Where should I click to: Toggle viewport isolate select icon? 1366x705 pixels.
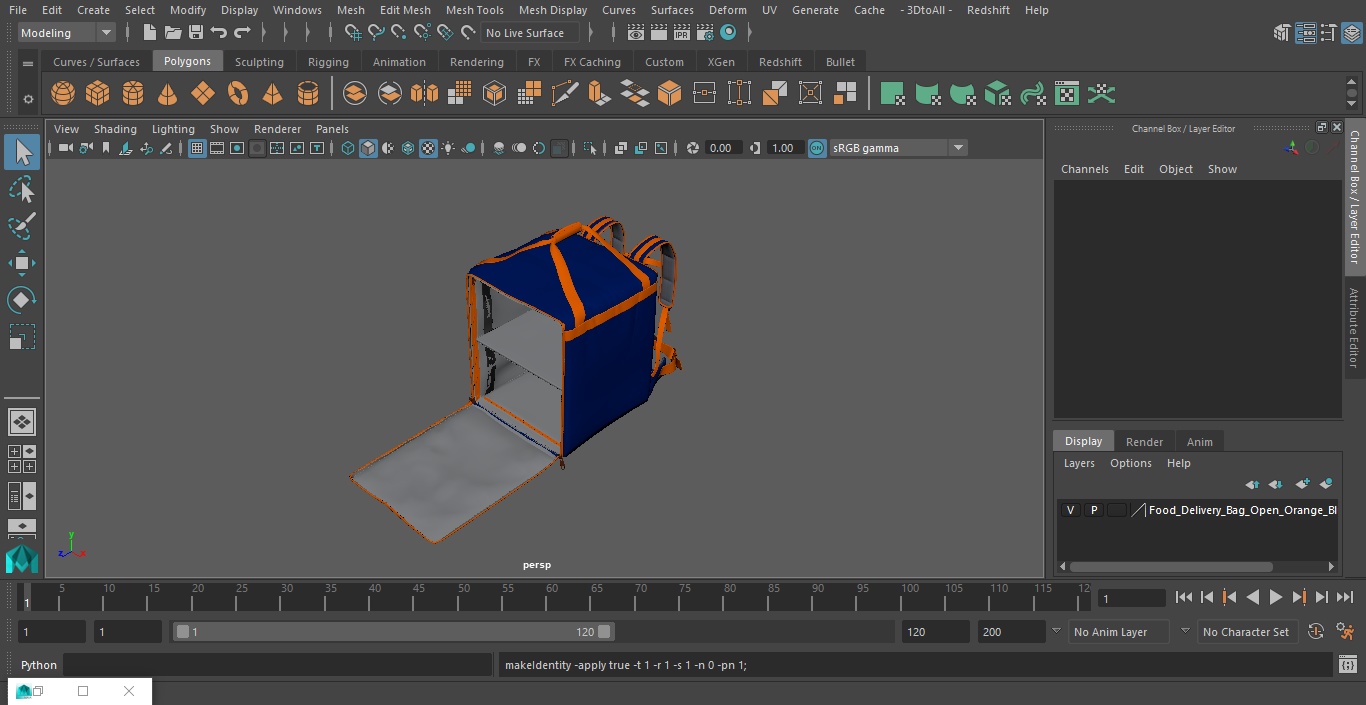tap(590, 148)
